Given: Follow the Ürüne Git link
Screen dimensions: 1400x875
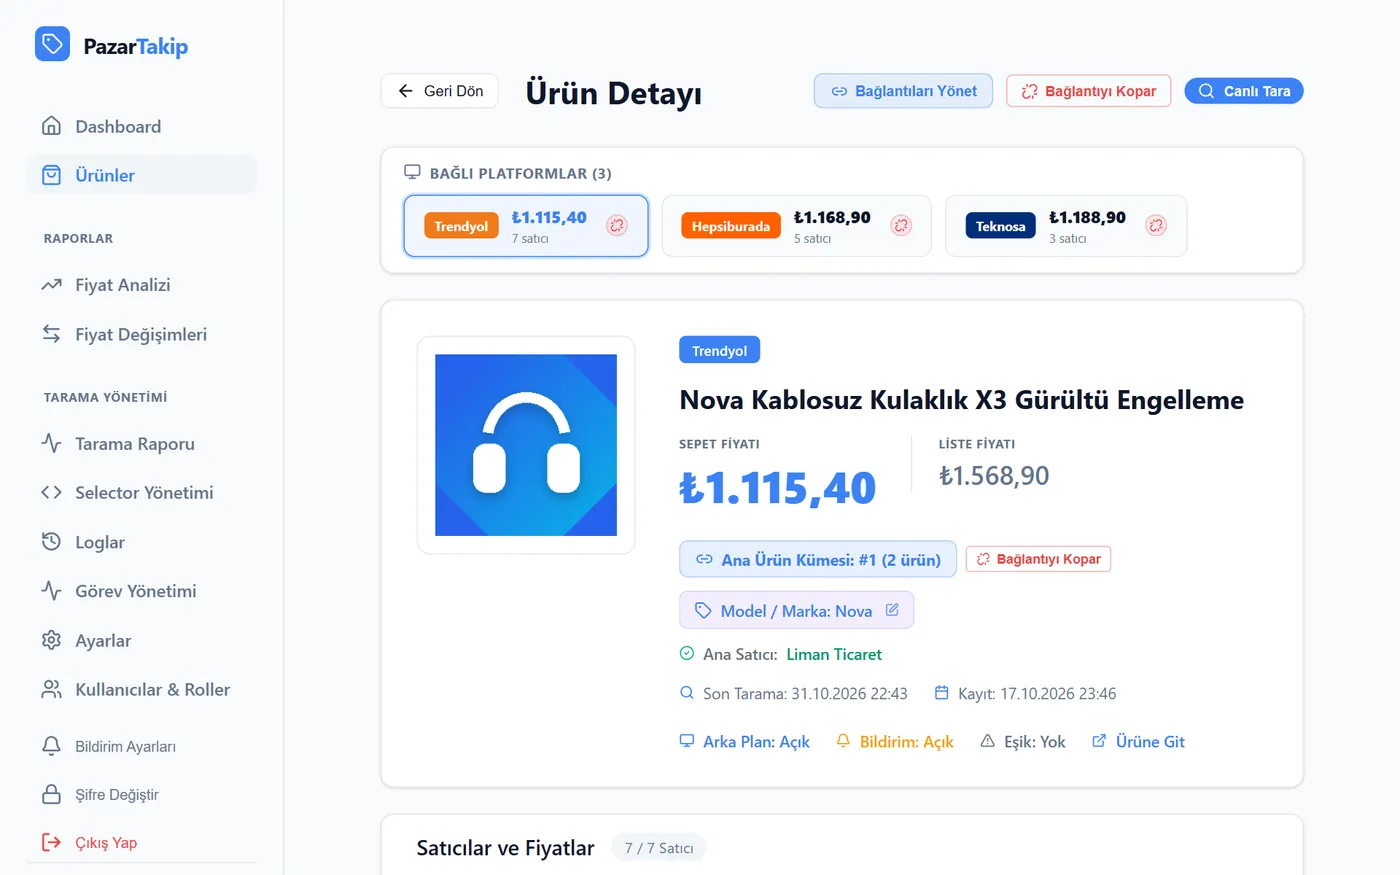Looking at the screenshot, I should (x=1138, y=741).
